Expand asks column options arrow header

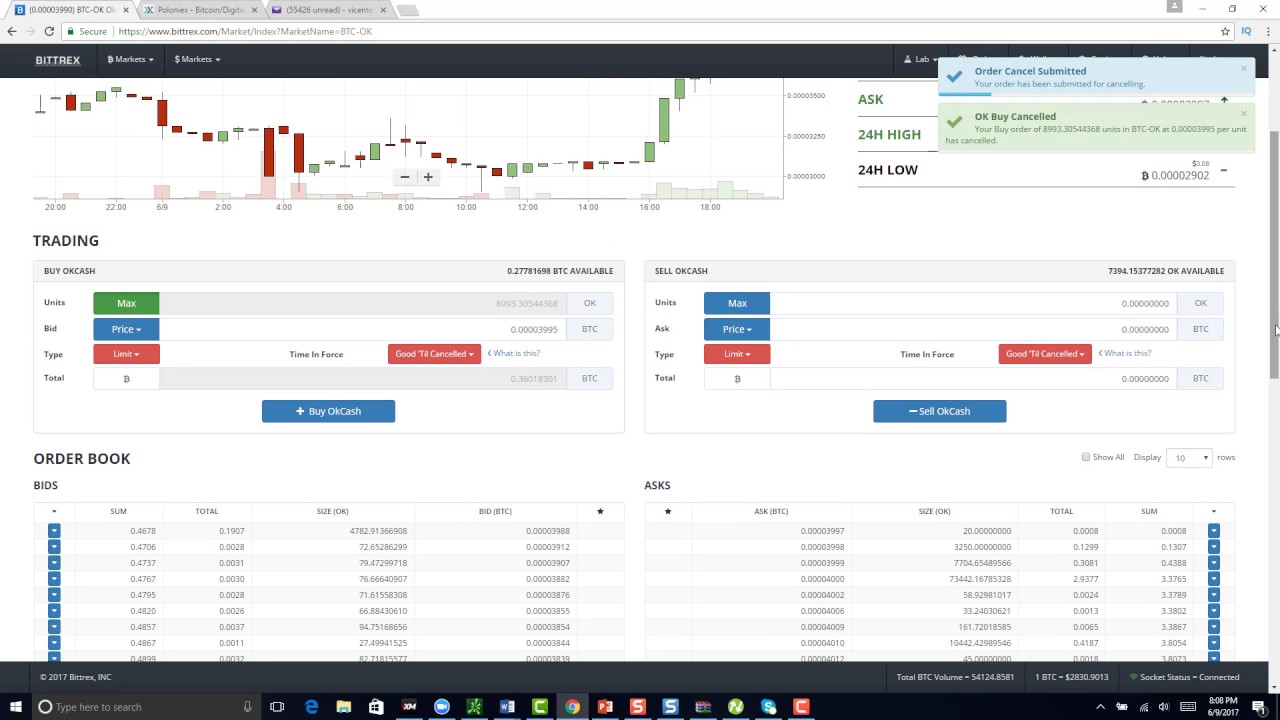point(1214,511)
